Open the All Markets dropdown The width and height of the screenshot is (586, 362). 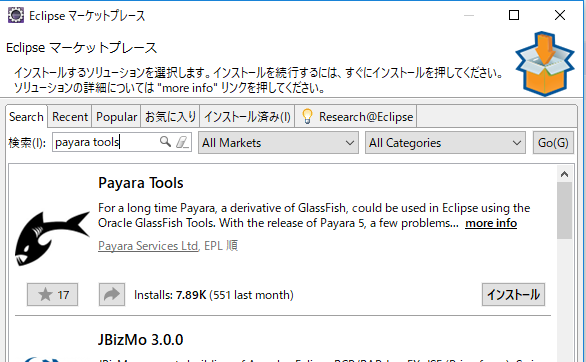(x=278, y=143)
